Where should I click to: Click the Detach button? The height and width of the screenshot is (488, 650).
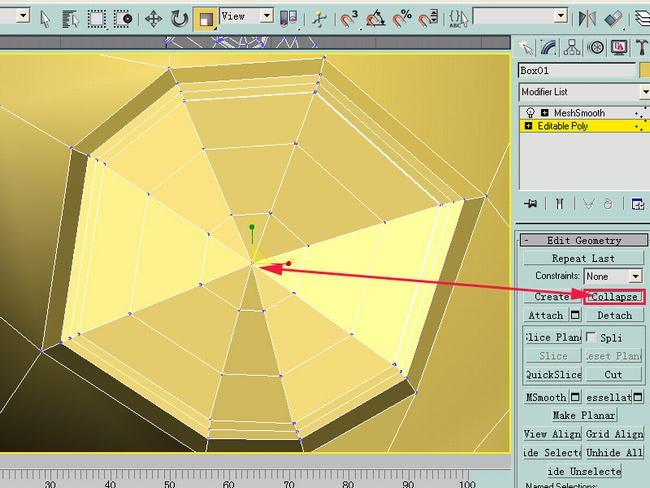click(x=614, y=316)
